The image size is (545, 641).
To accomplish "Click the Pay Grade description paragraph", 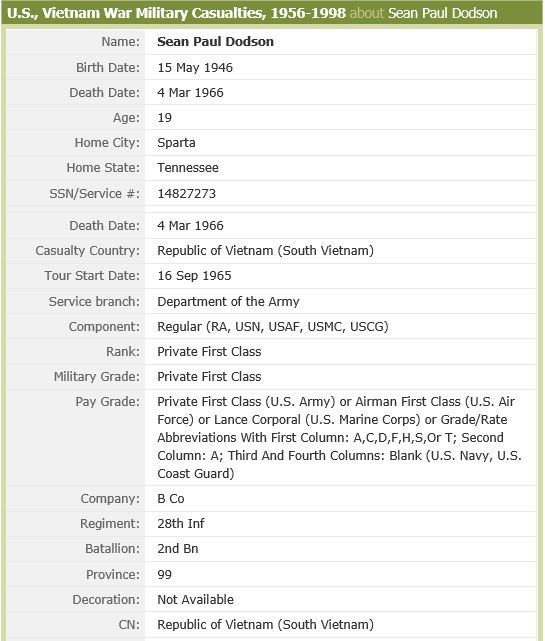I will (339, 437).
